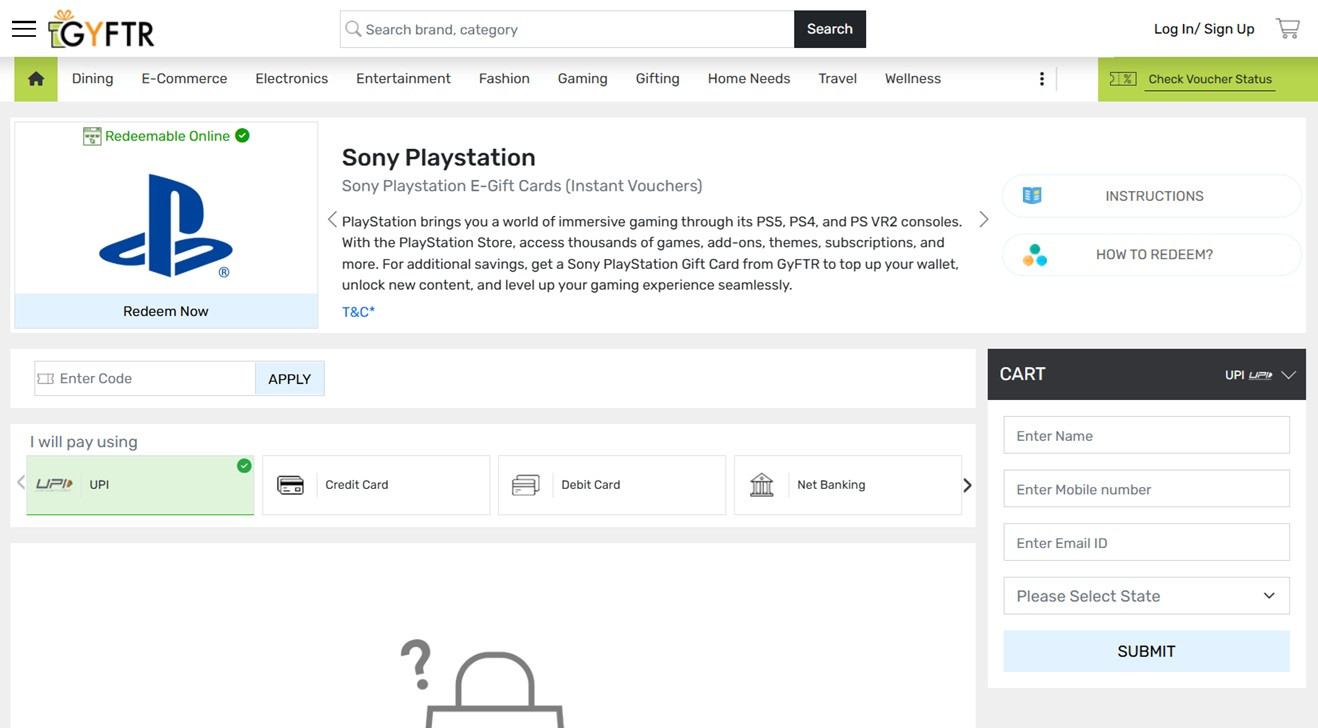
Task: Click the GyFTR logo
Action: [102, 30]
